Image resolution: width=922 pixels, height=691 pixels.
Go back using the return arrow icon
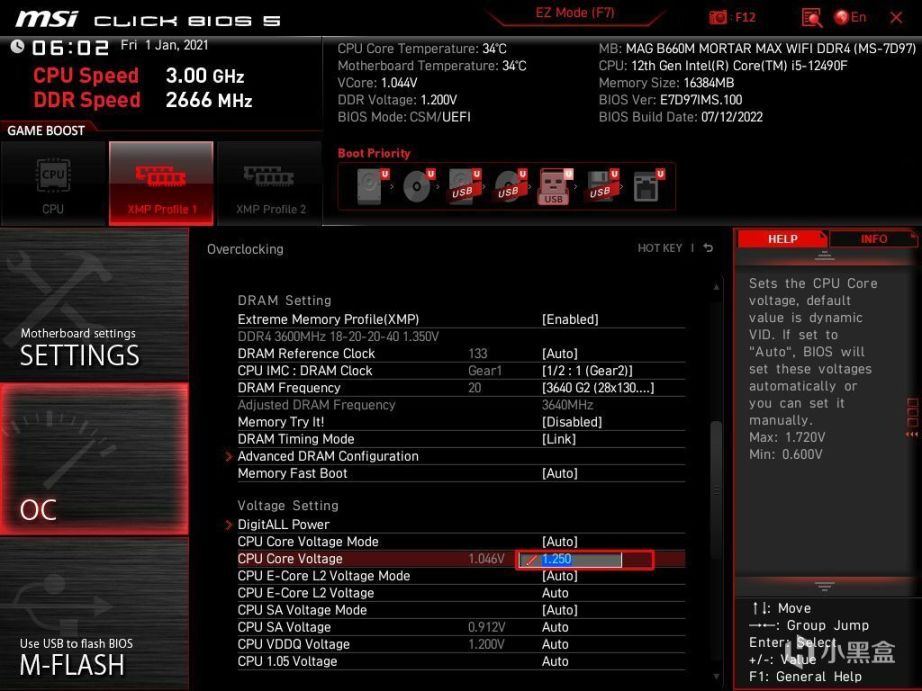tap(709, 248)
